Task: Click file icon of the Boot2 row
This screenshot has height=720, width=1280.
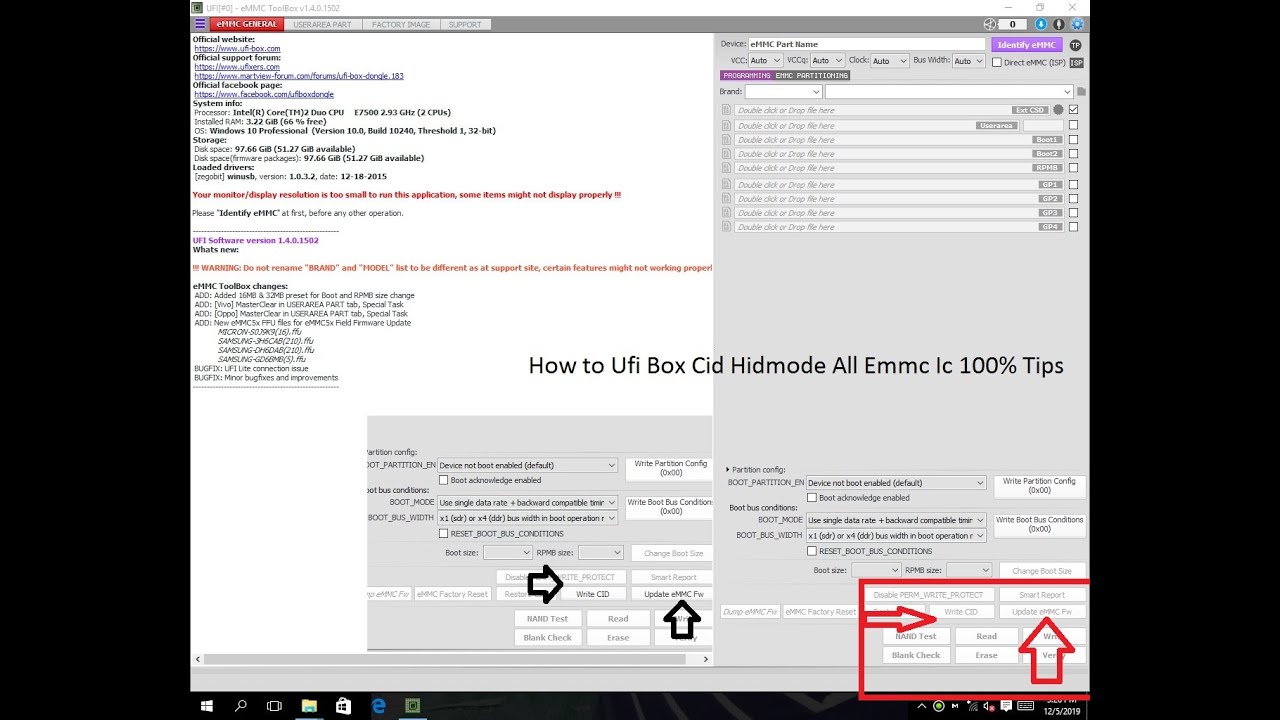Action: [x=726, y=154]
